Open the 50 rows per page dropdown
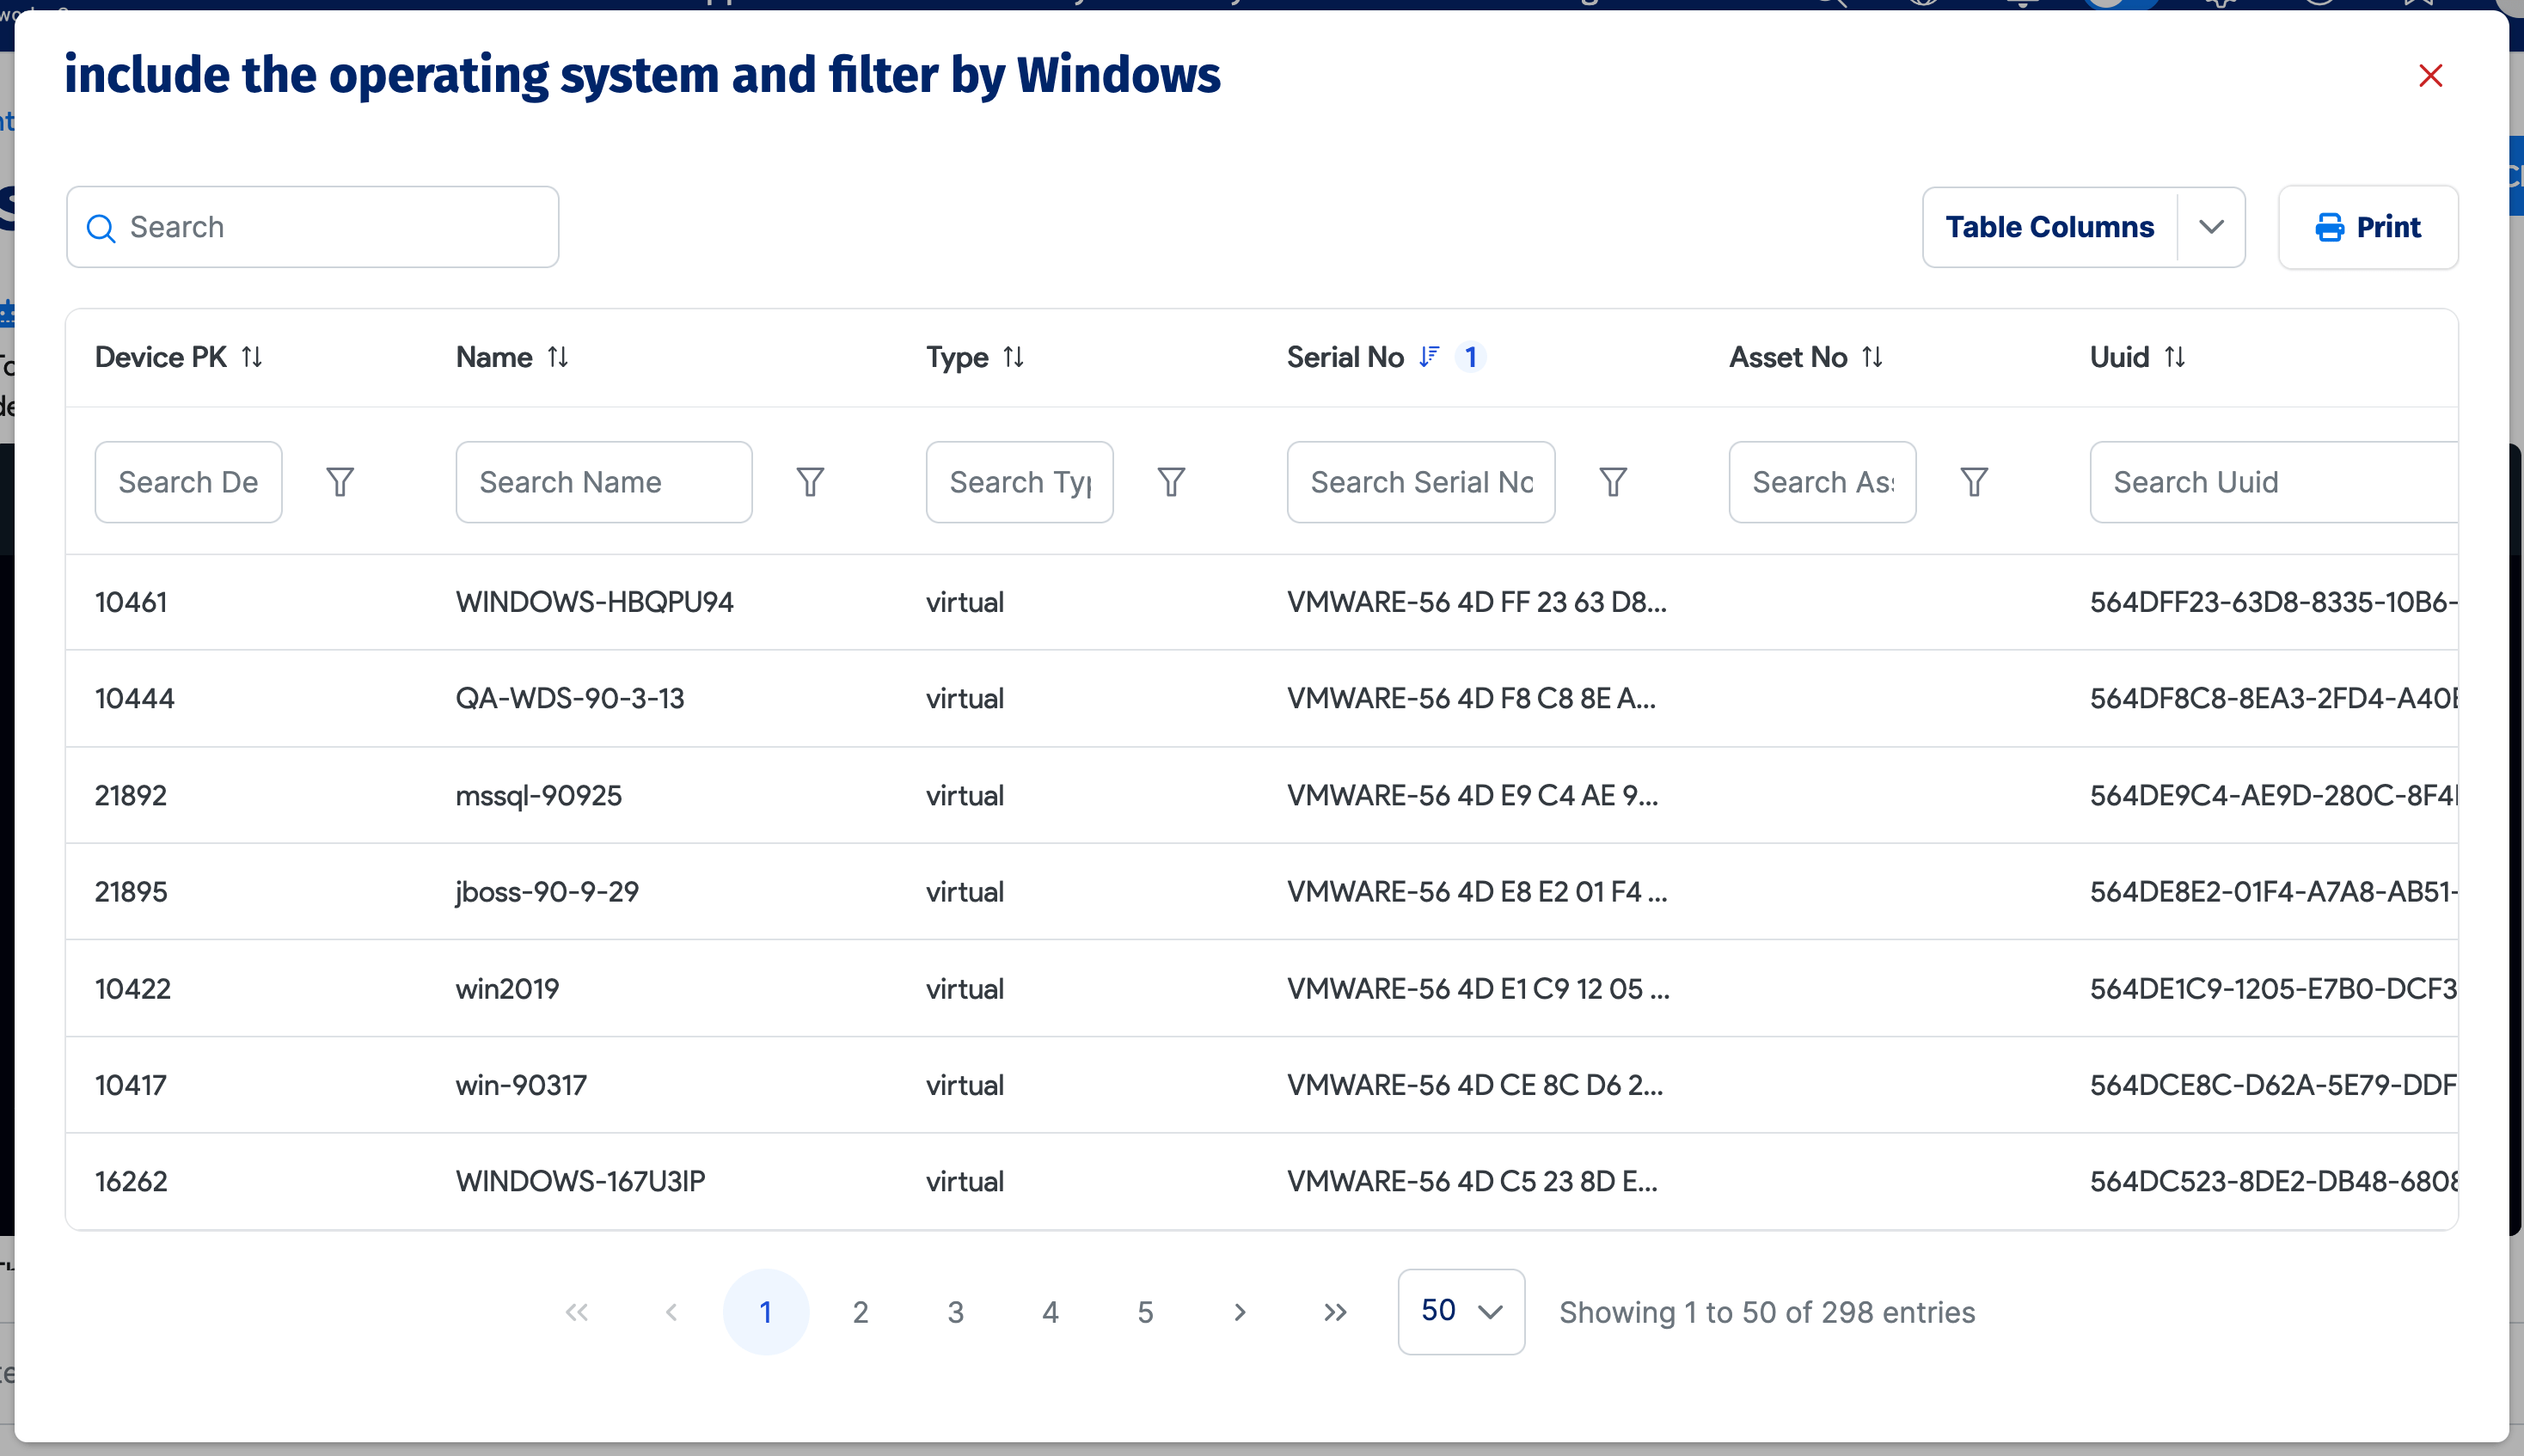2524x1456 pixels. pyautogui.click(x=1460, y=1311)
